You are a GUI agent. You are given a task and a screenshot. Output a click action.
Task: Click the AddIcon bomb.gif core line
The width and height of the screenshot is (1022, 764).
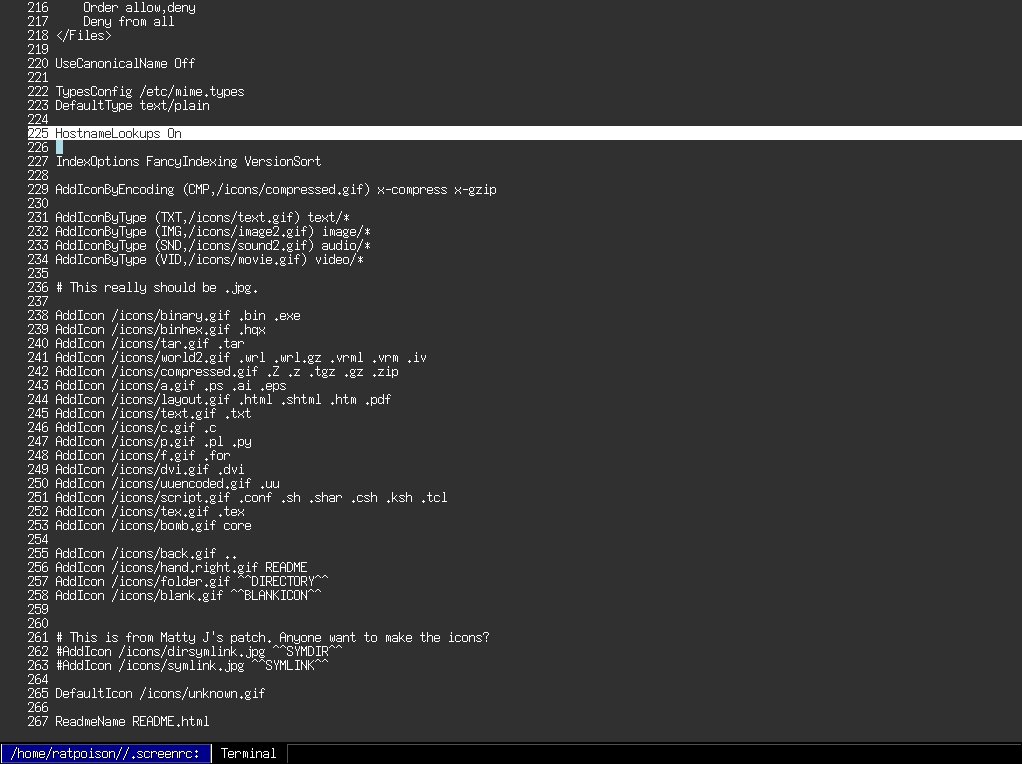pos(153,525)
